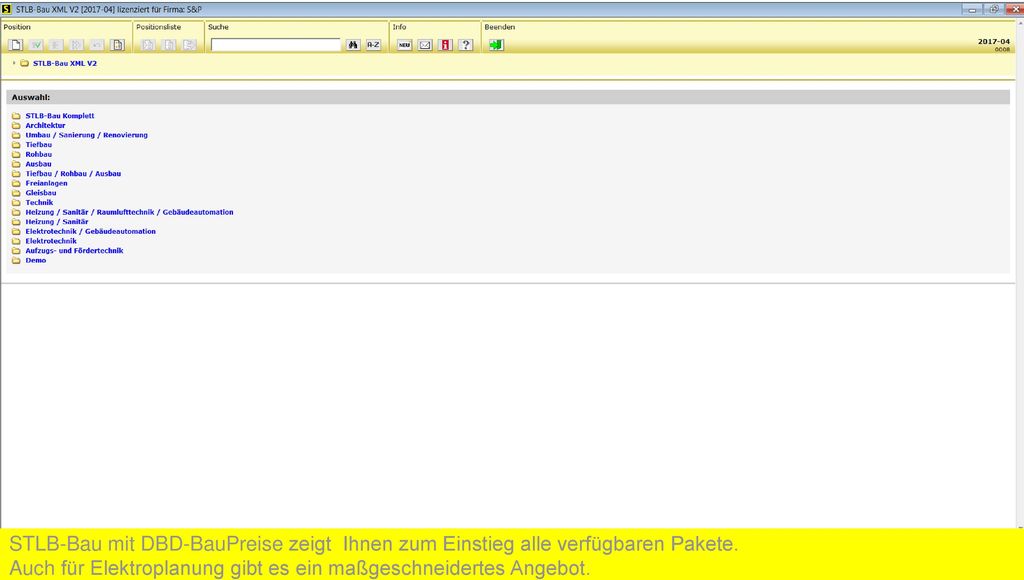Click the Auswahl: header text
The image size is (1024, 580).
click(31, 97)
